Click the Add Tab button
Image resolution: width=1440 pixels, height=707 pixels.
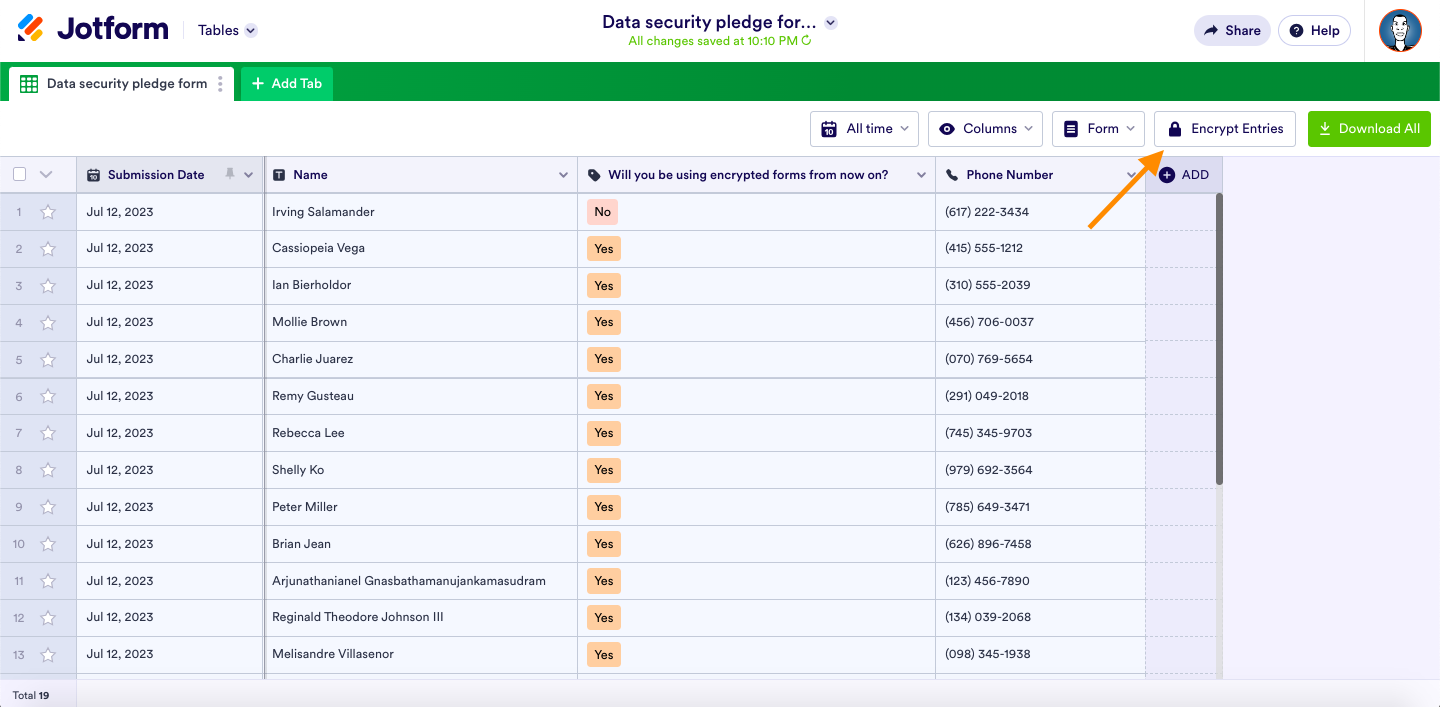pos(287,84)
